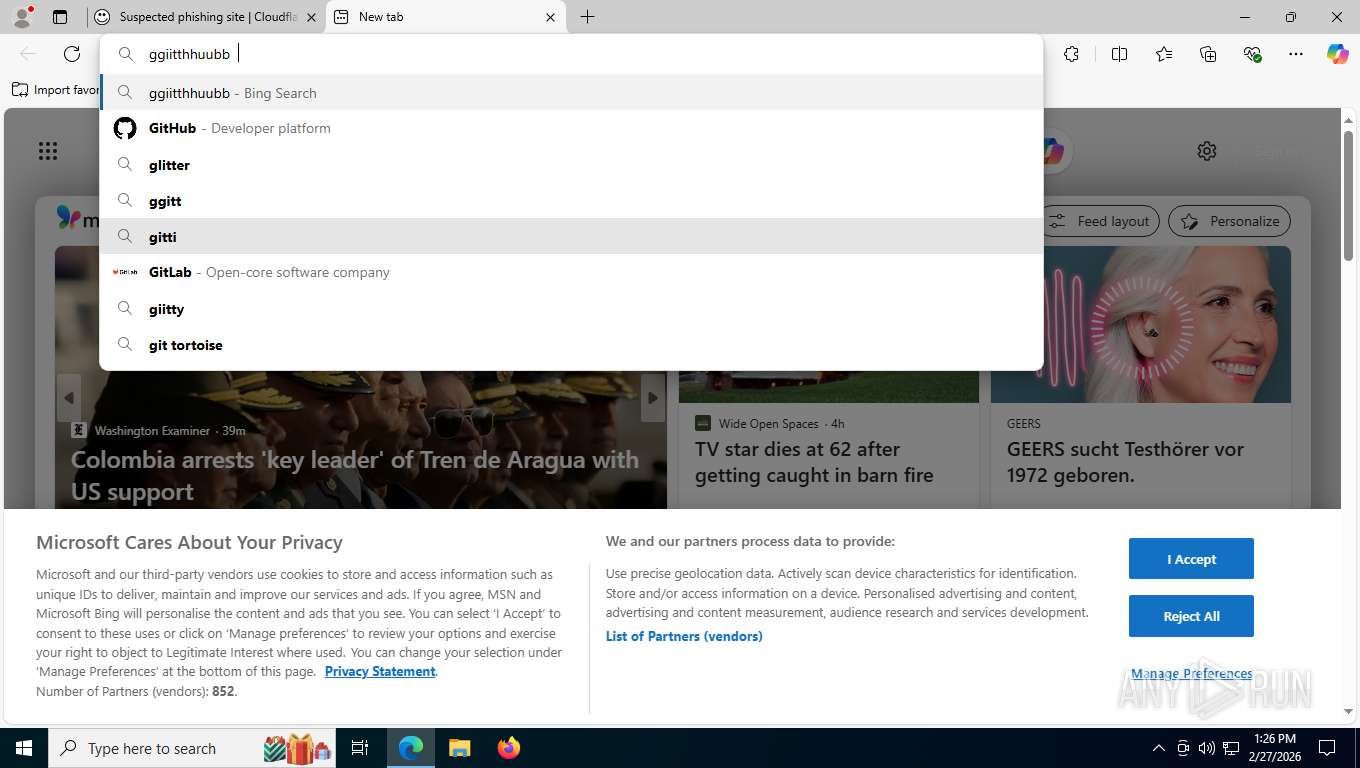The image size is (1360, 768).
Task: Click the Personalize button
Action: coord(1229,221)
